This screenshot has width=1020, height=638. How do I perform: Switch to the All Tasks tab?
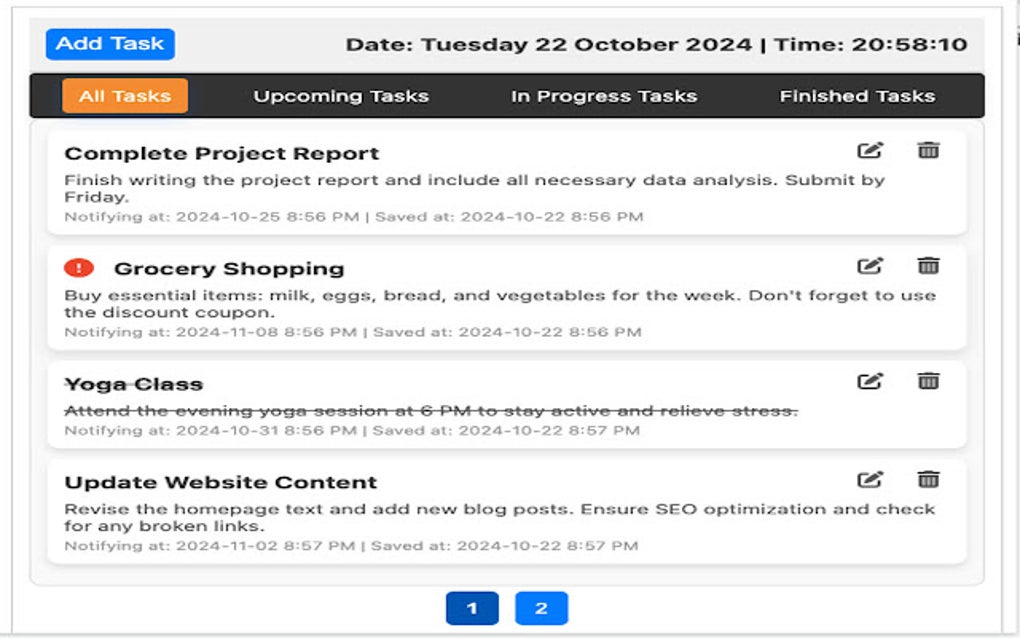(124, 96)
